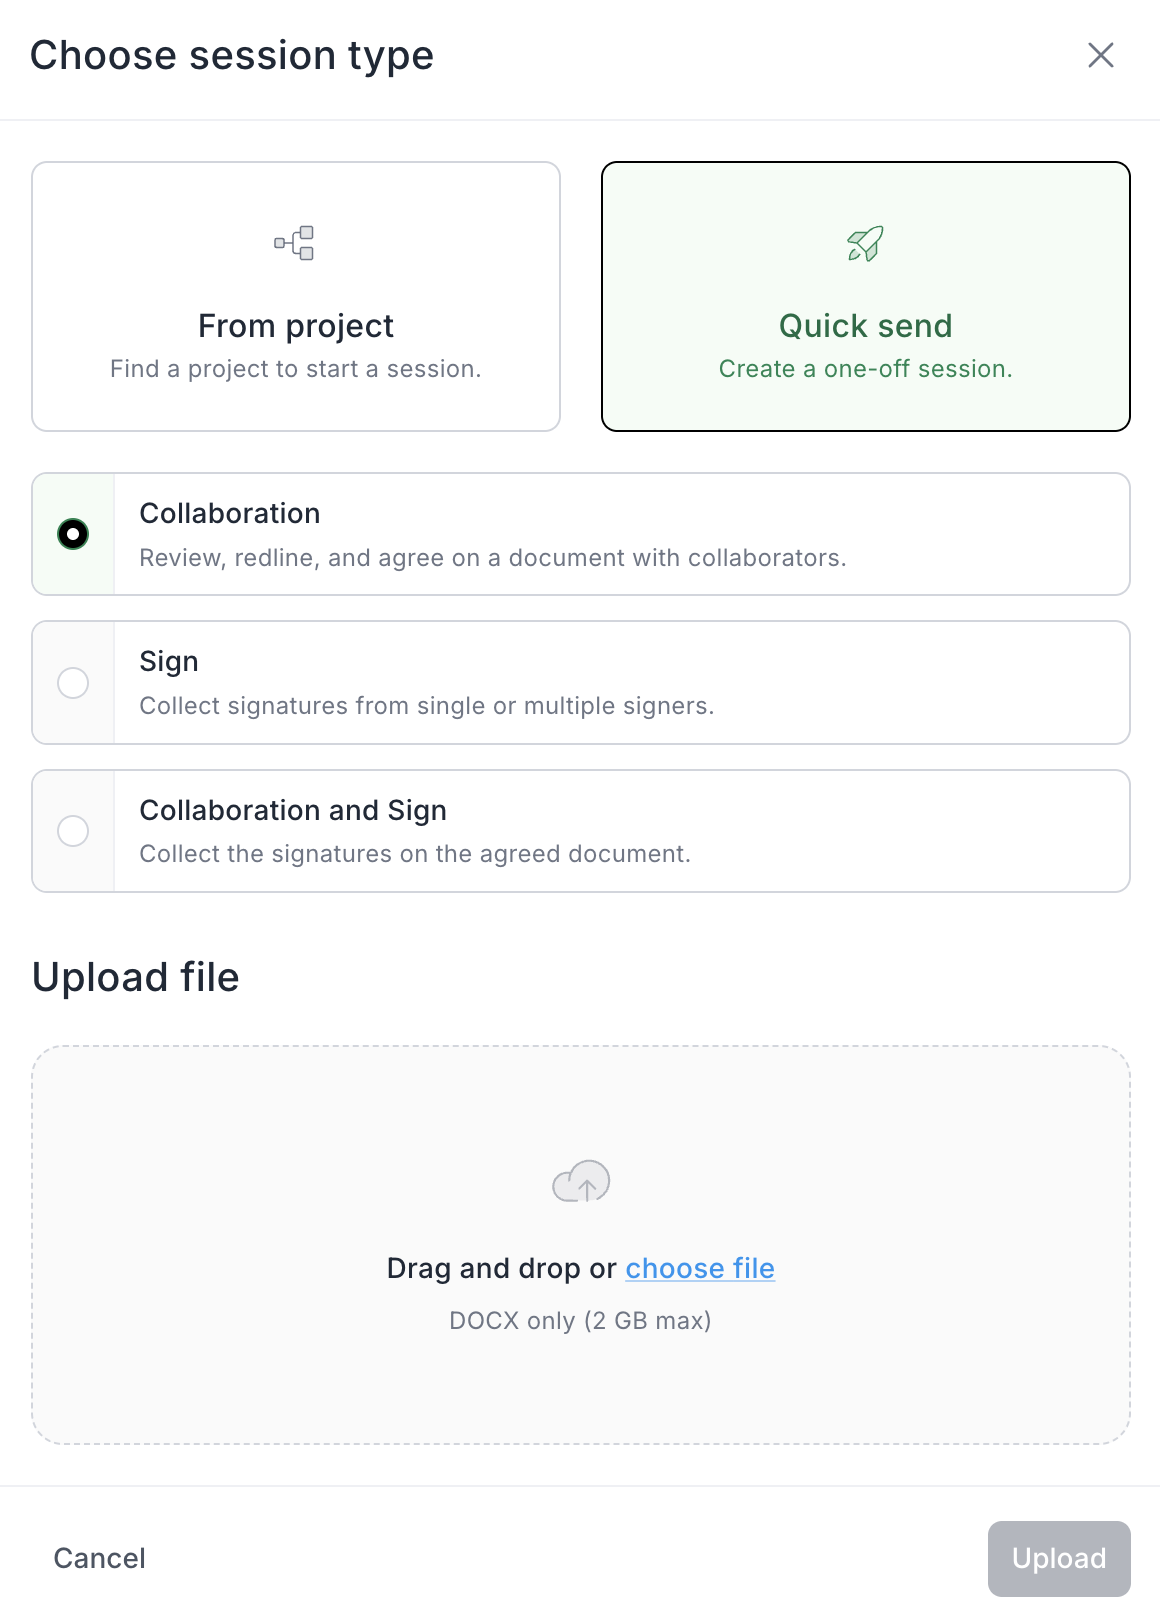Click the Sign option description text

pos(427,706)
